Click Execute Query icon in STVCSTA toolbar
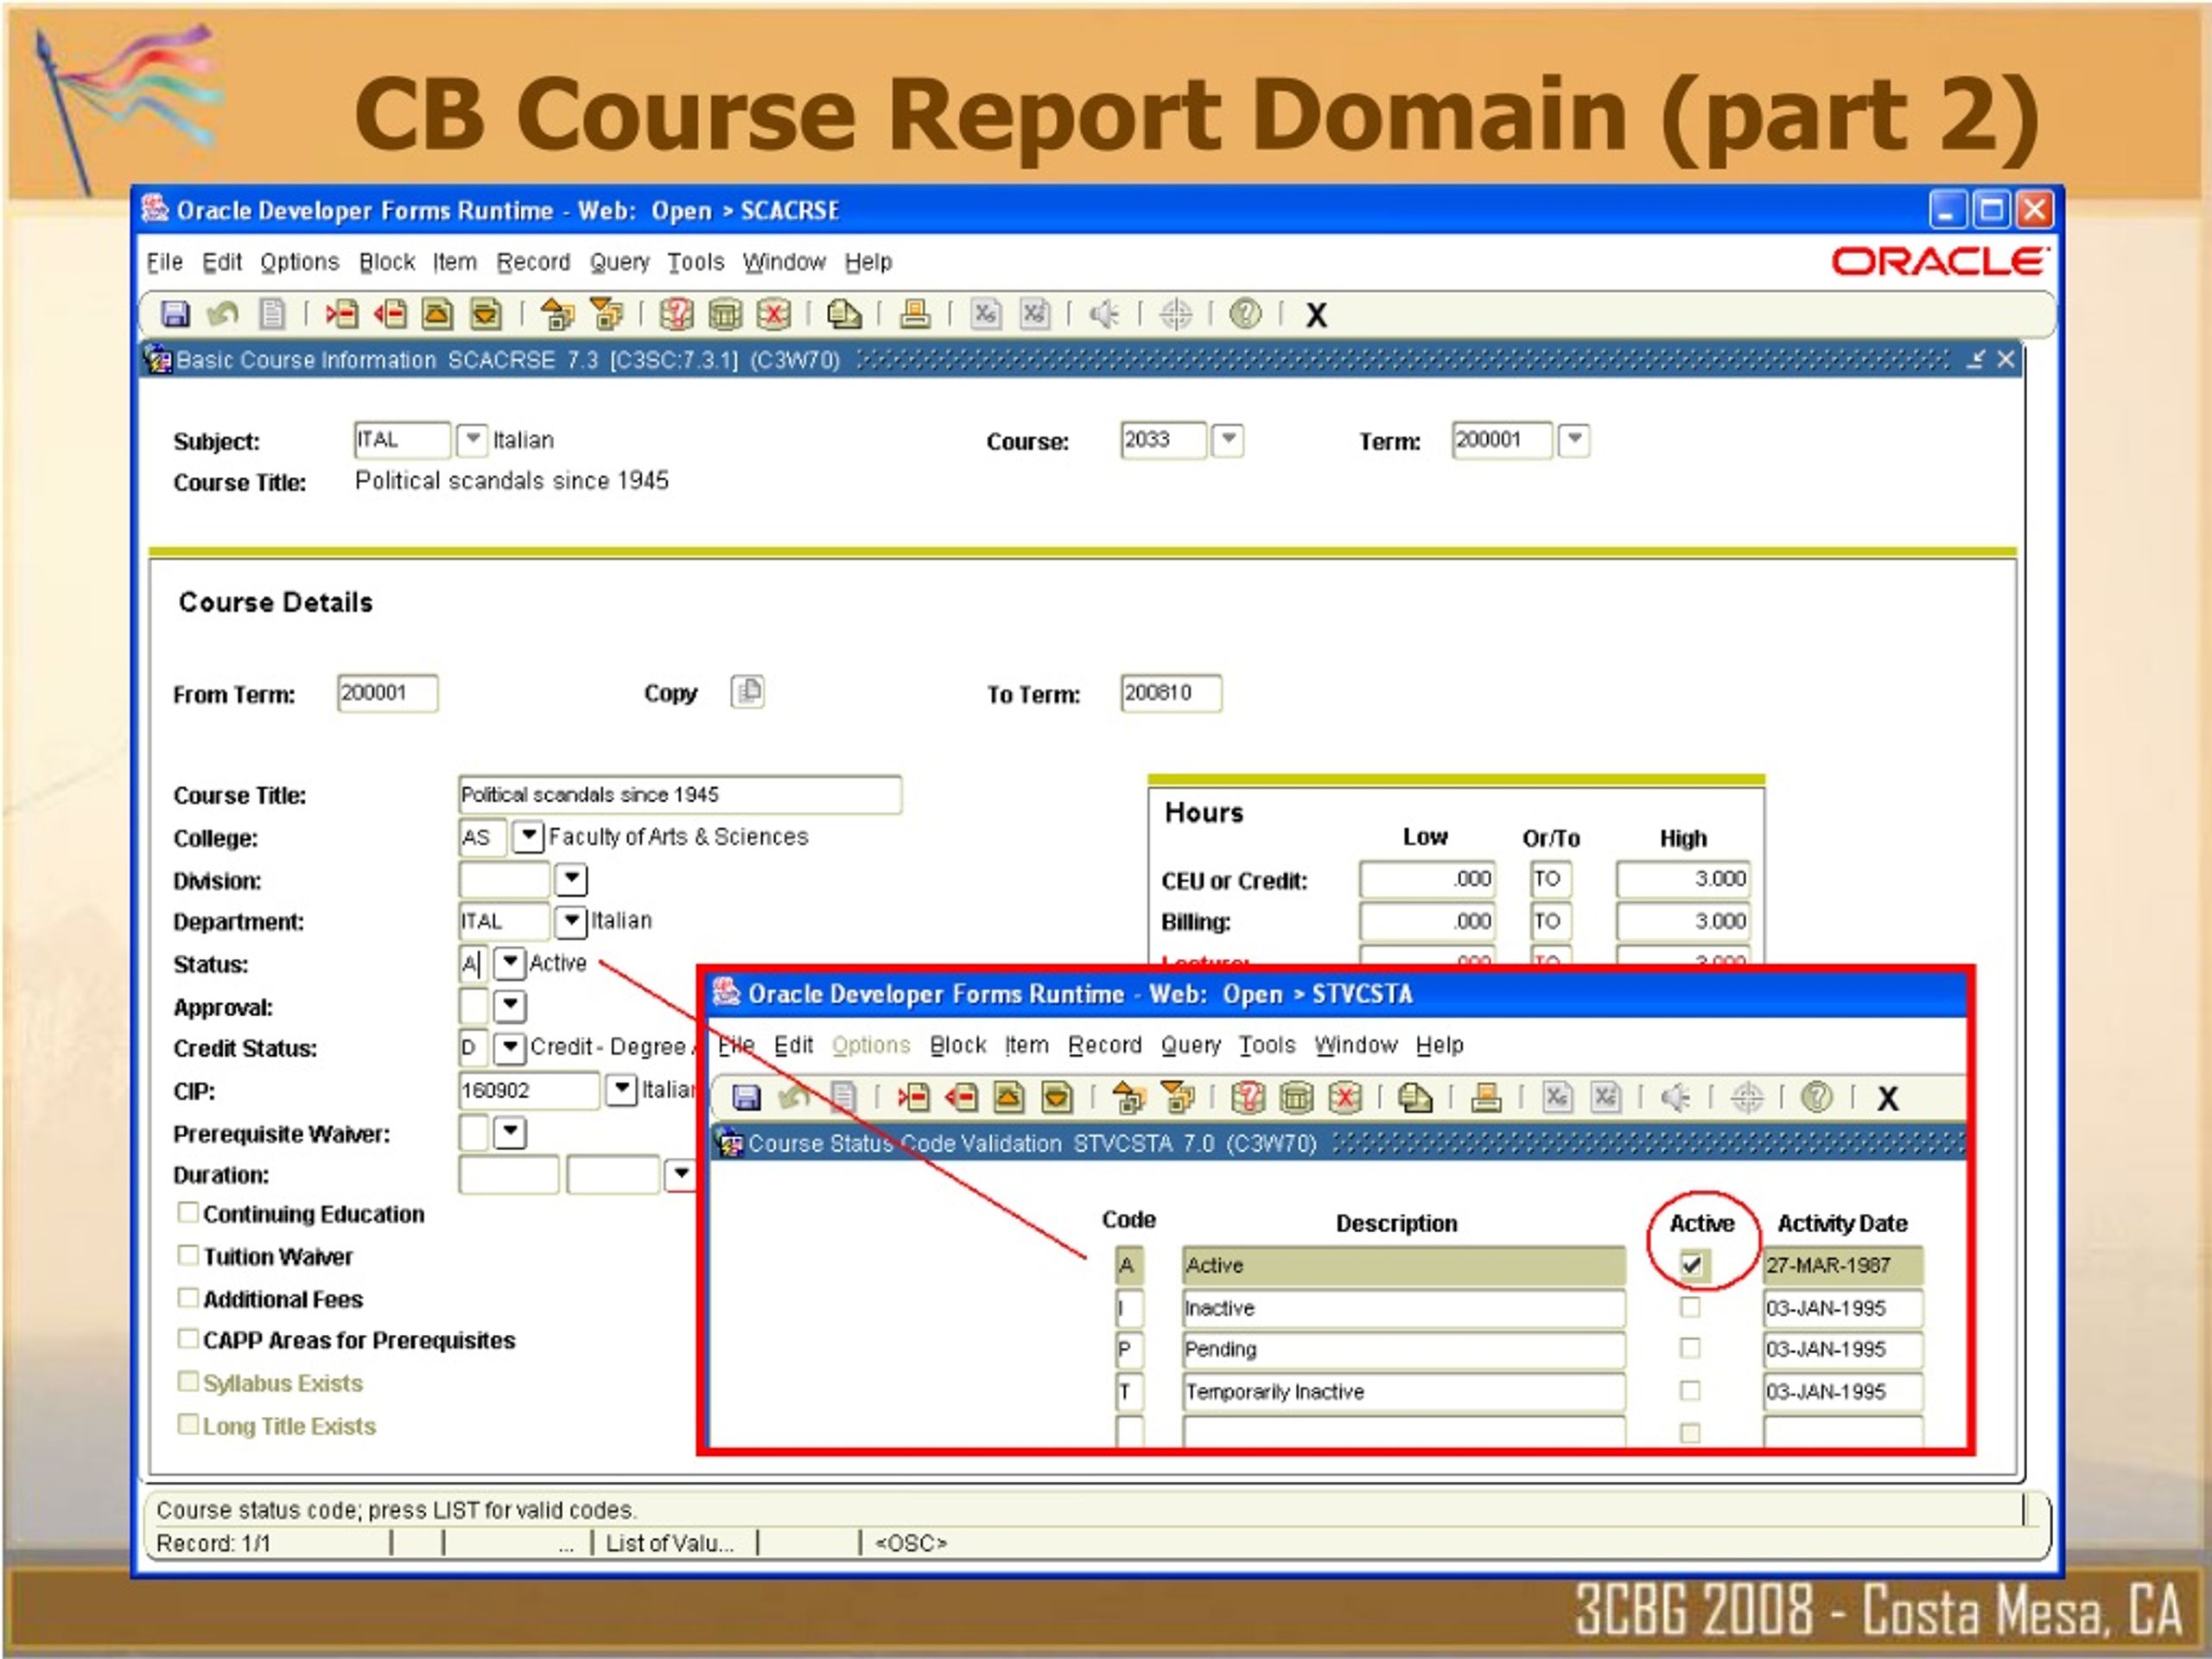 click(1296, 1097)
